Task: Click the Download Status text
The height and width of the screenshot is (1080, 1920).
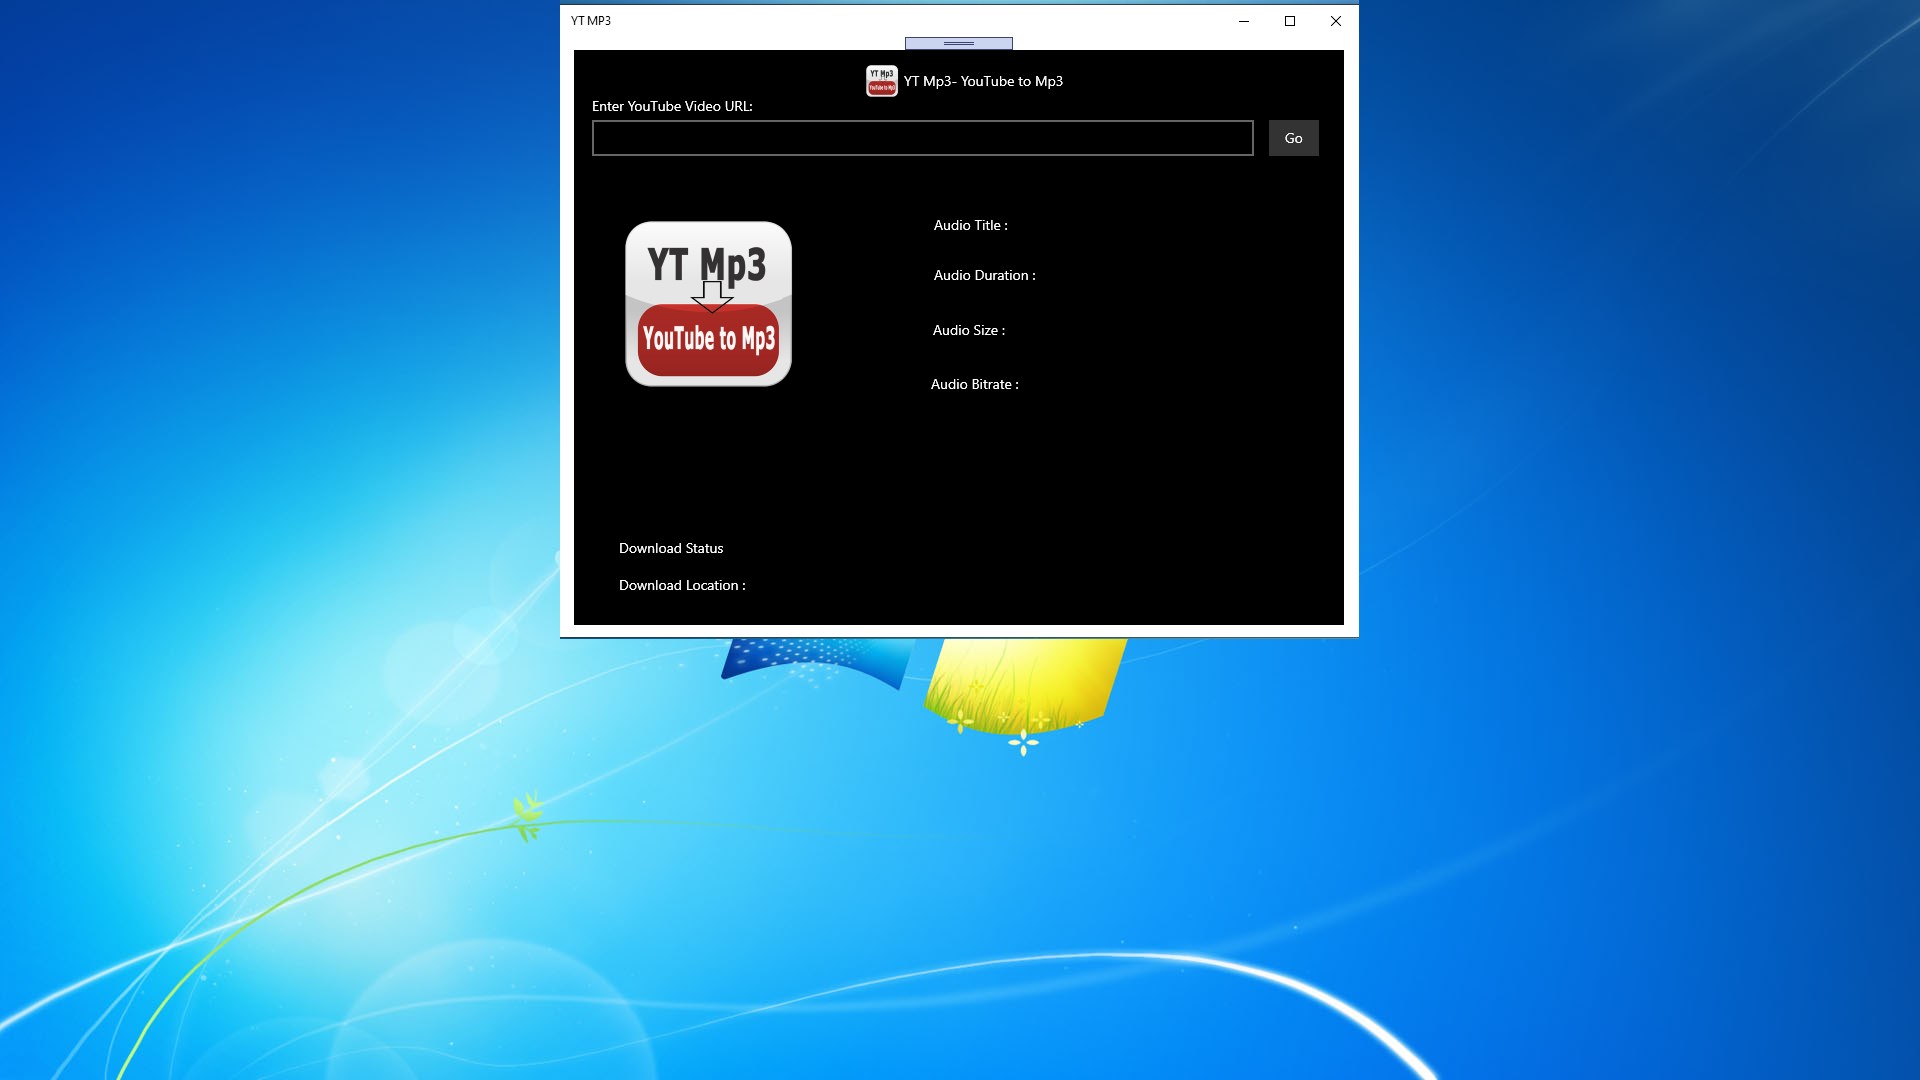Action: pos(670,549)
